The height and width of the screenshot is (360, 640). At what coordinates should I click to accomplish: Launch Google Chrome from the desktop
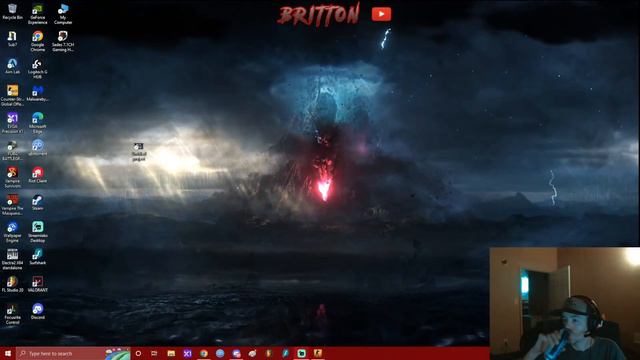pyautogui.click(x=38, y=41)
